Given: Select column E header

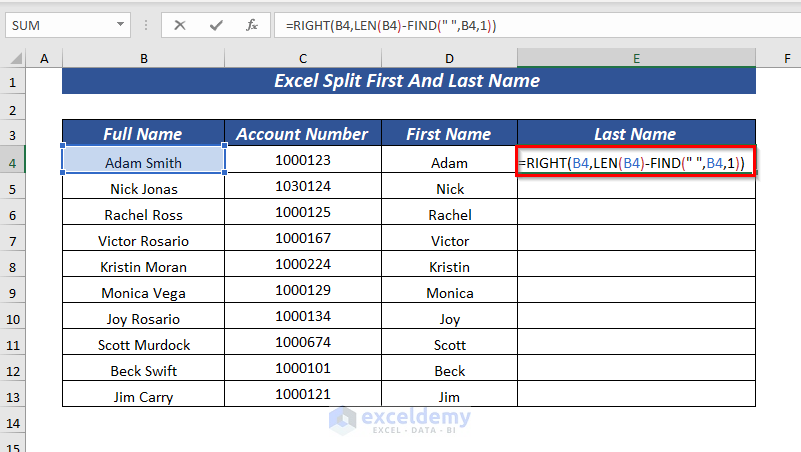Looking at the screenshot, I should [x=636, y=60].
